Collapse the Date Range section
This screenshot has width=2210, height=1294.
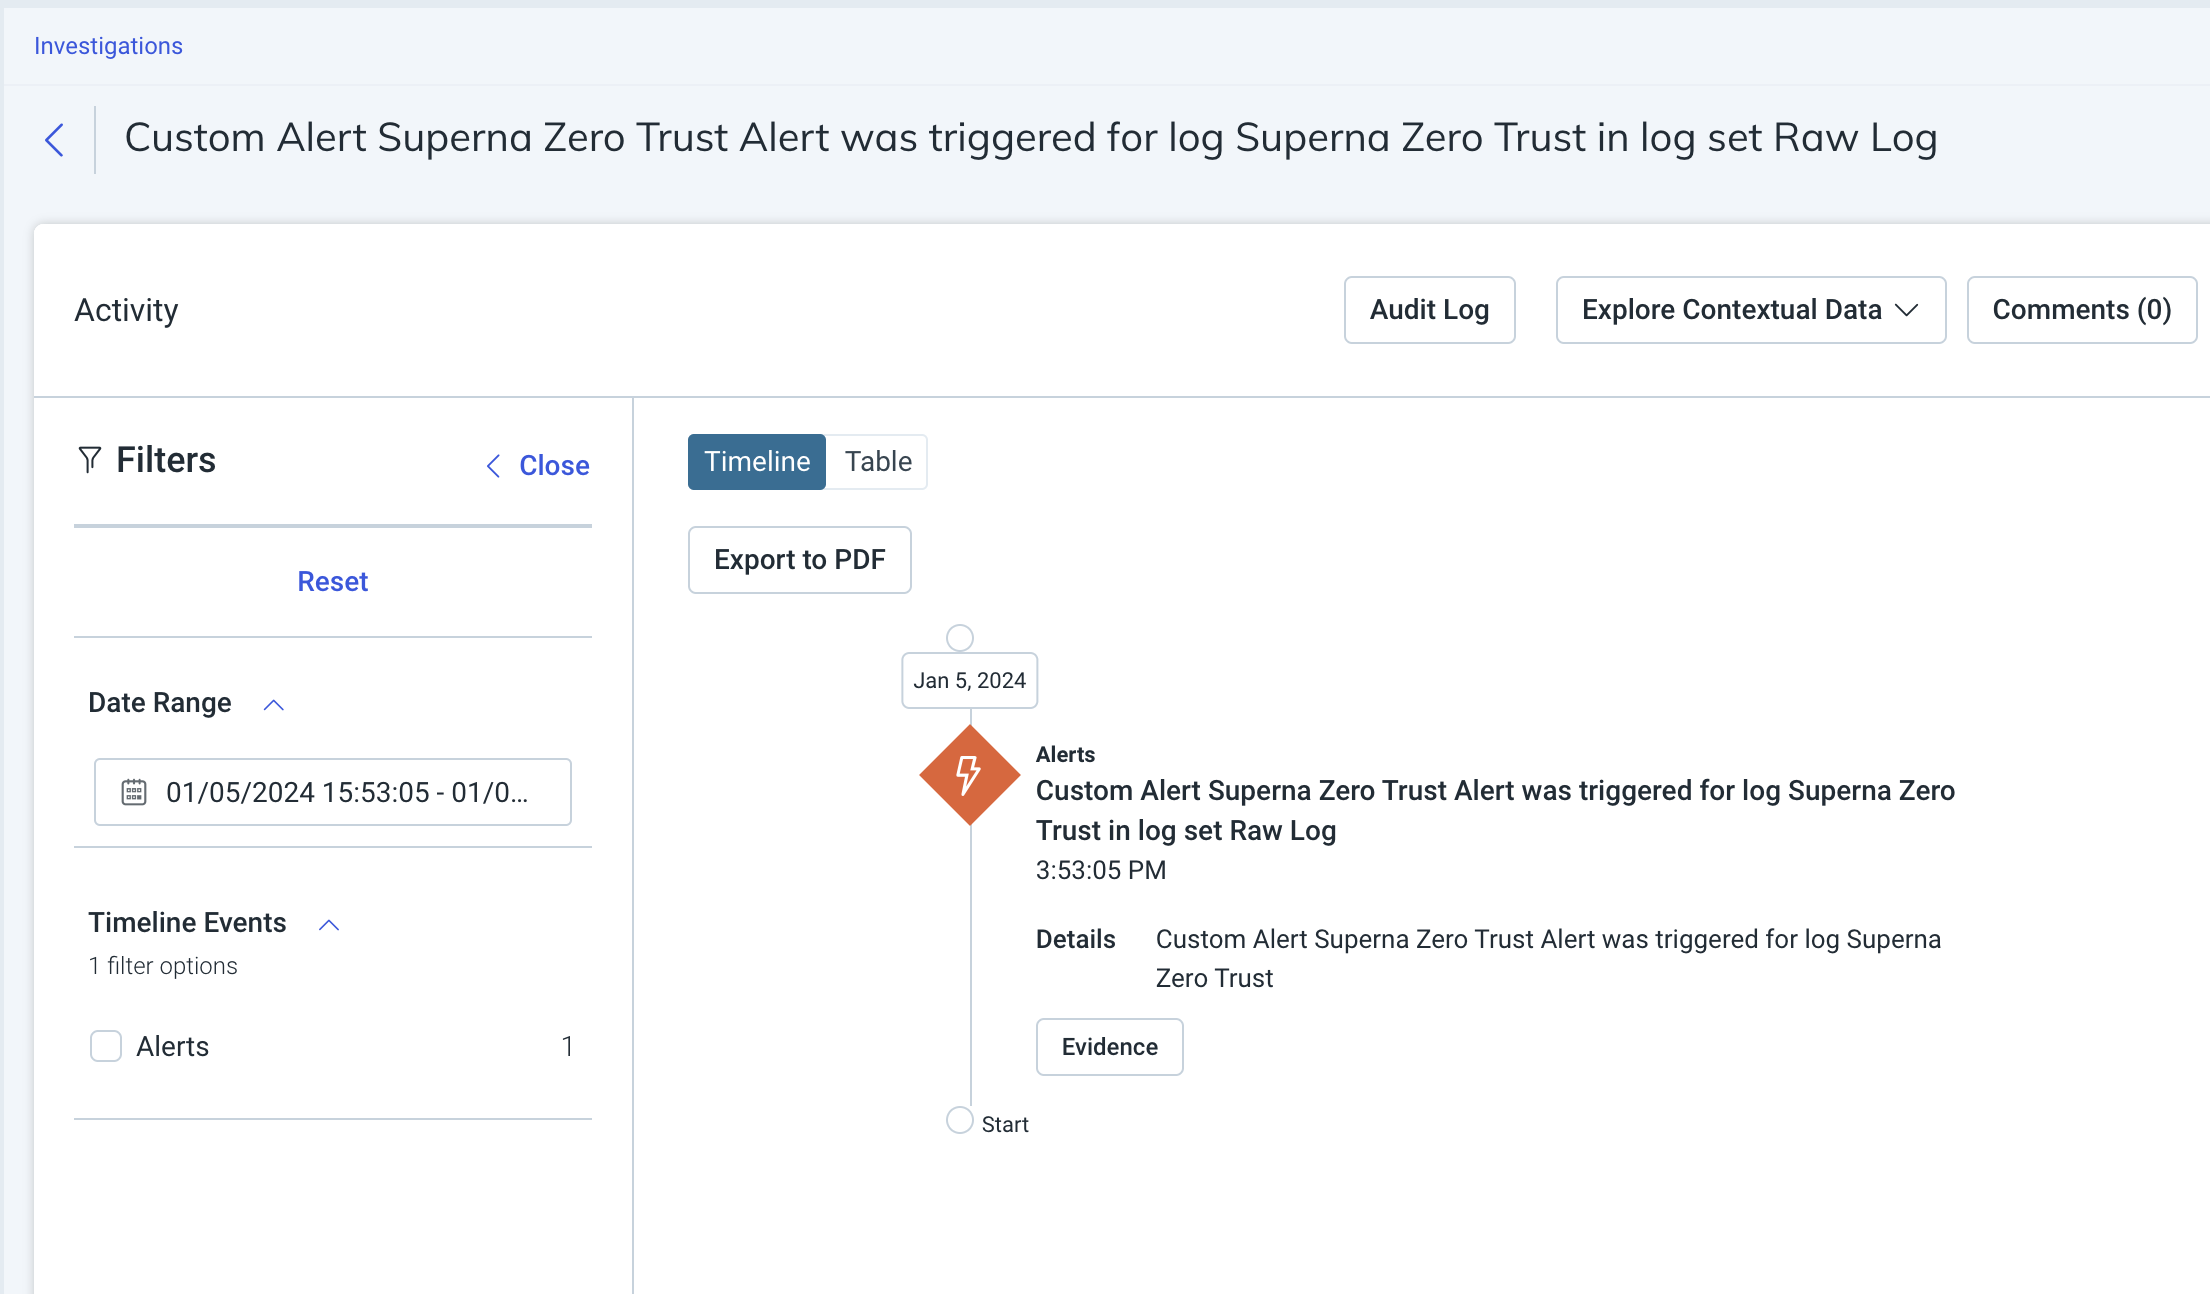tap(272, 705)
